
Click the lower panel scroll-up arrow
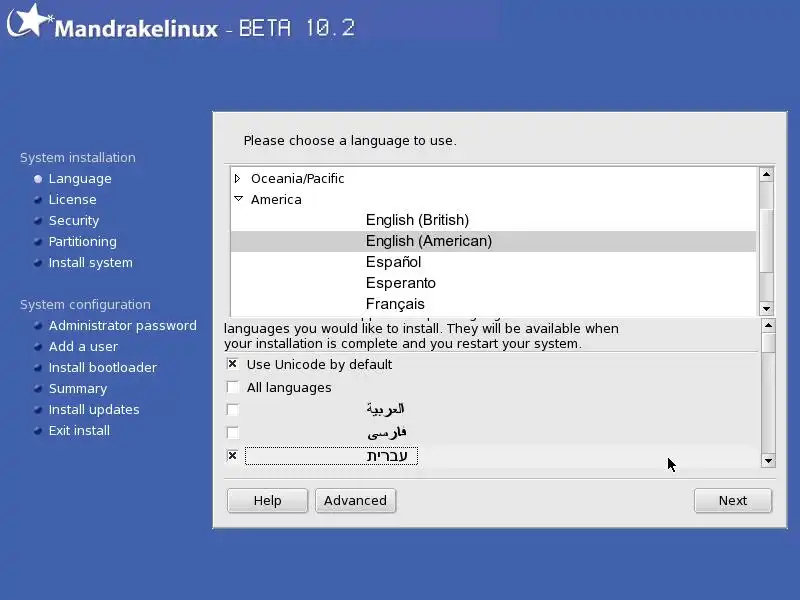pos(768,326)
